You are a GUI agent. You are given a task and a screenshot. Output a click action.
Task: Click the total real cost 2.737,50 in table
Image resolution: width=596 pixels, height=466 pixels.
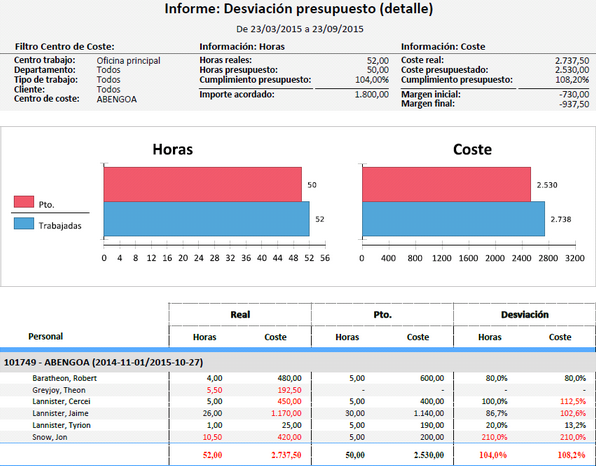287,455
